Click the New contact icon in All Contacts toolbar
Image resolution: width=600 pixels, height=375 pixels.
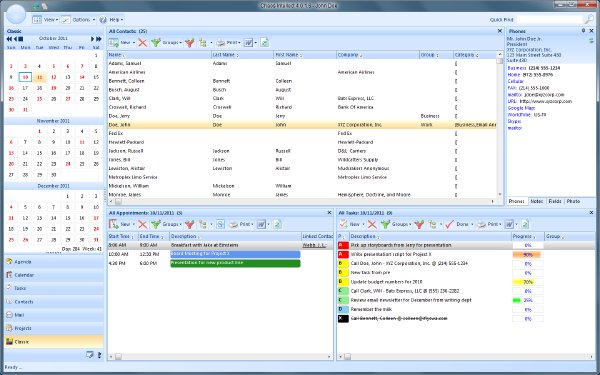[114, 42]
